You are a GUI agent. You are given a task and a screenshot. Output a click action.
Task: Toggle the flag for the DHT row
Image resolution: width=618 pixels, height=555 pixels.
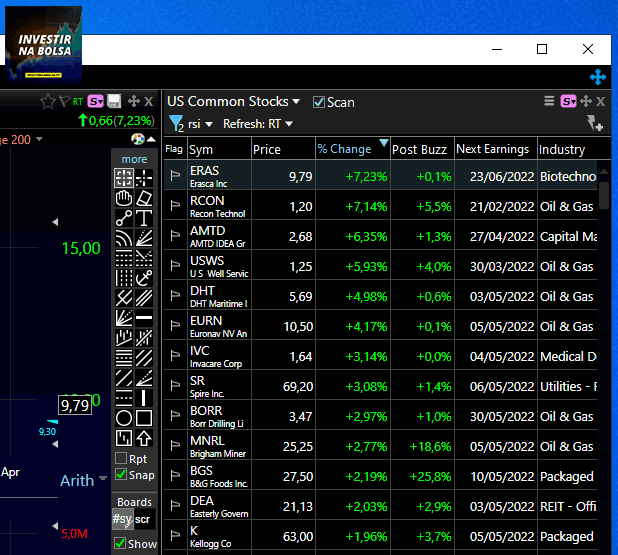click(175, 295)
